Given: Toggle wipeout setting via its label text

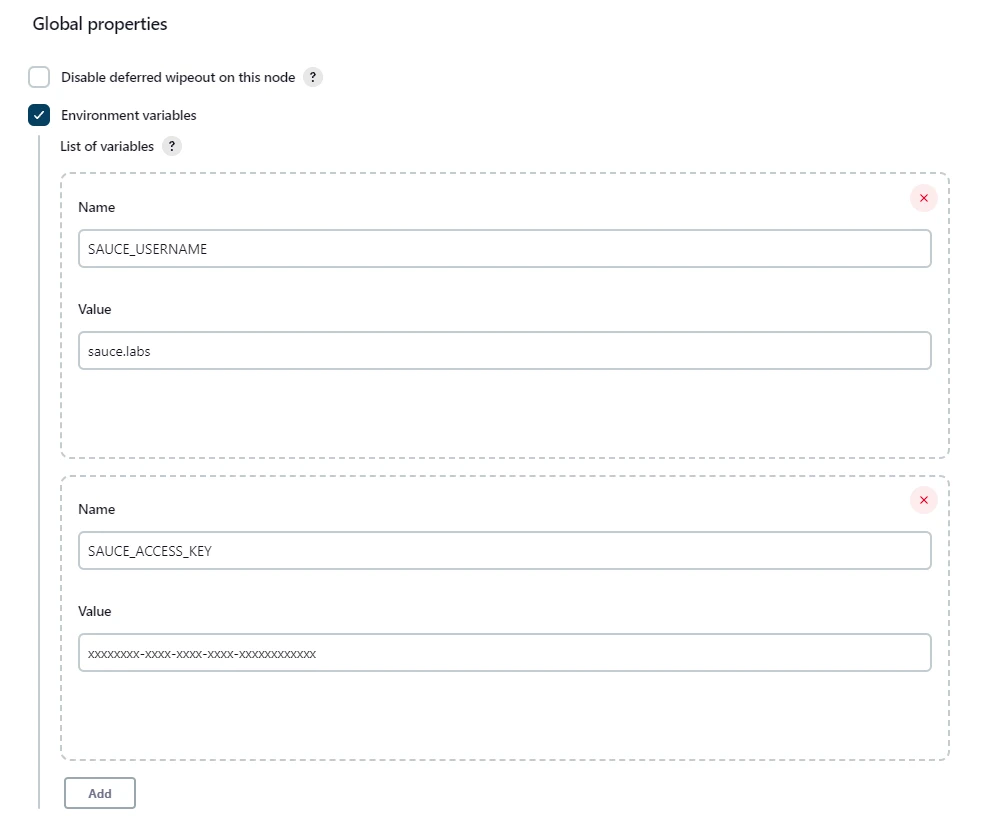Looking at the screenshot, I should (x=175, y=77).
